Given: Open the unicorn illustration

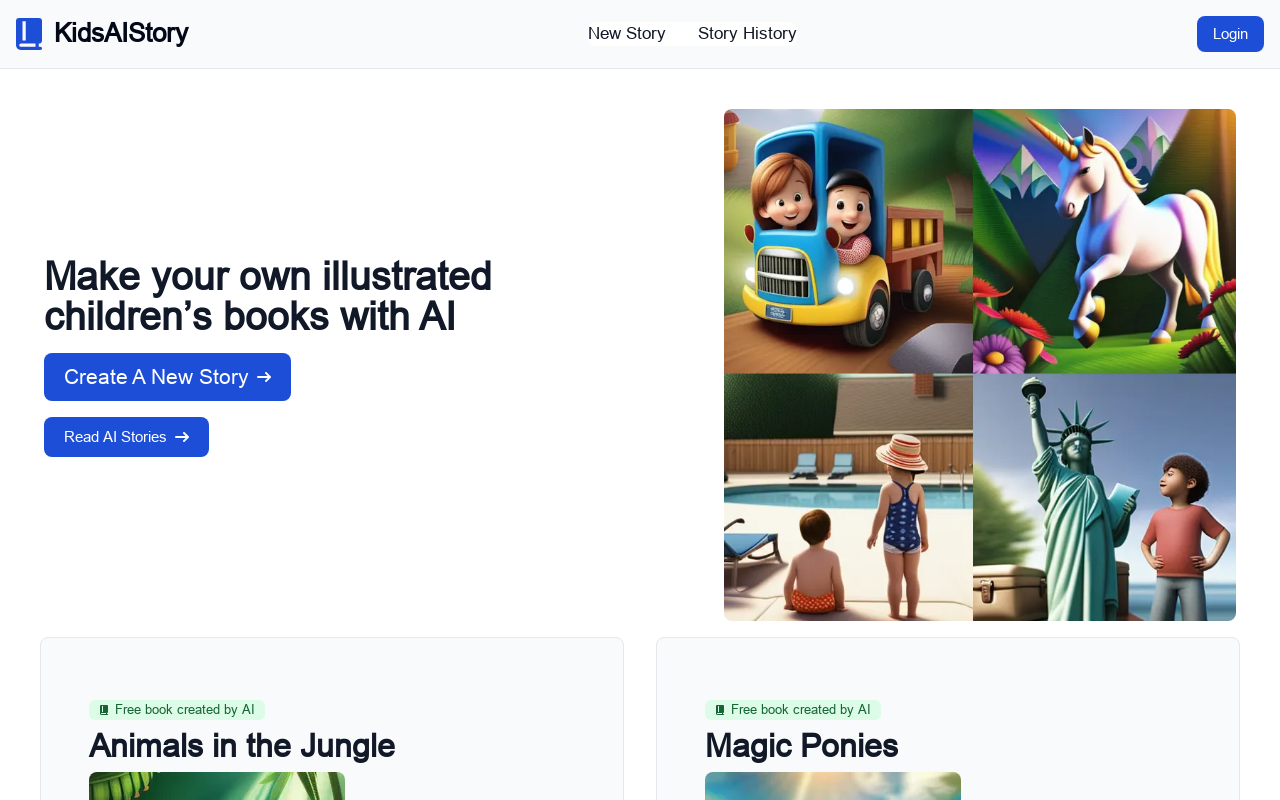Looking at the screenshot, I should 1104,241.
